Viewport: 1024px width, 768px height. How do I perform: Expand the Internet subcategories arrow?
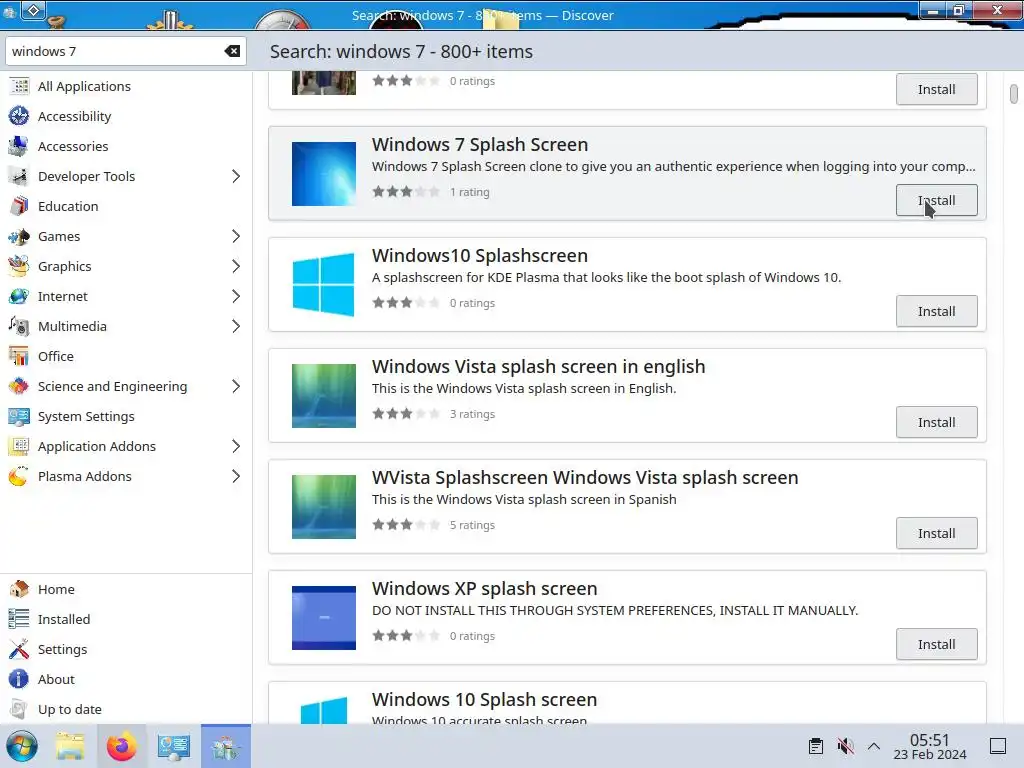(x=236, y=296)
